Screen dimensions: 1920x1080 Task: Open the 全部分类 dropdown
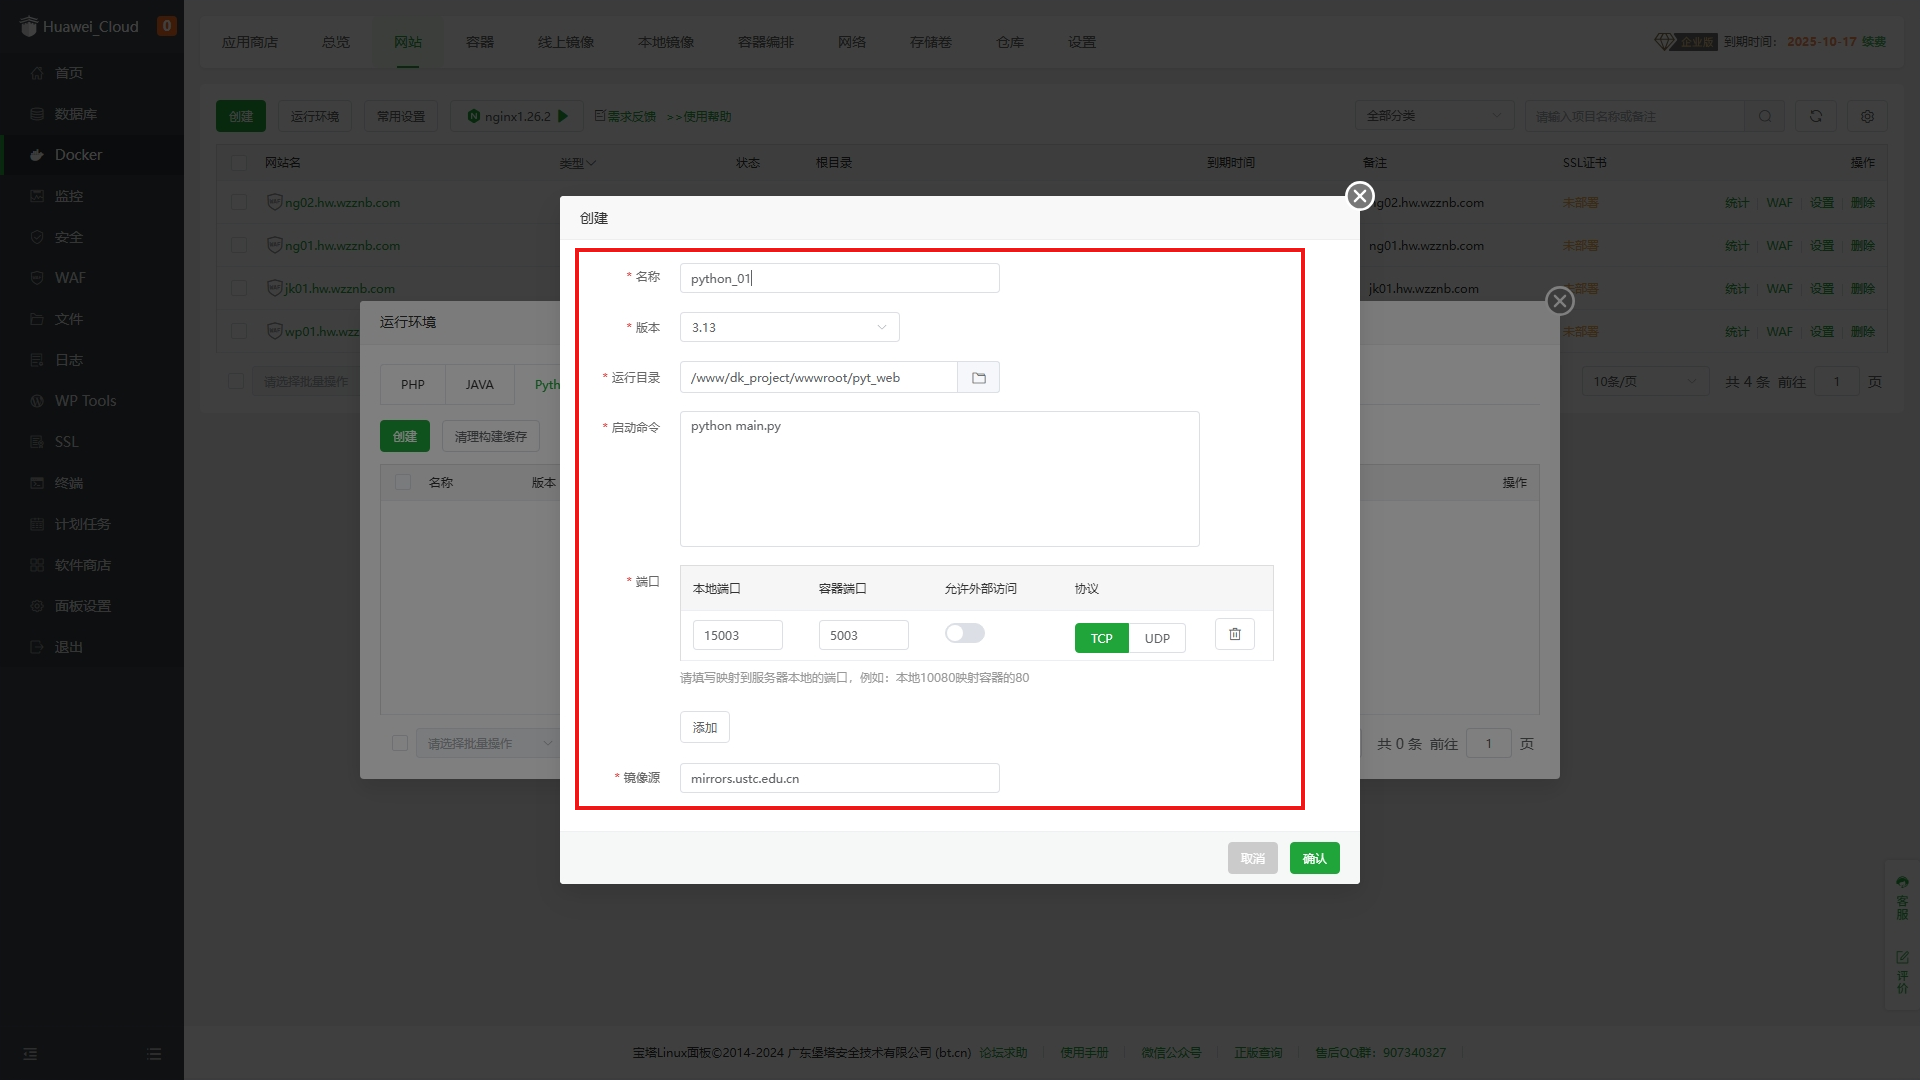pyautogui.click(x=1435, y=116)
